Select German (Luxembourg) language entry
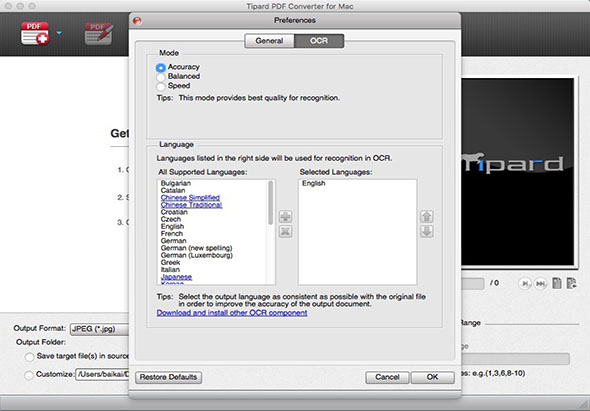Screen dimensions: 590x411 (x=196, y=255)
